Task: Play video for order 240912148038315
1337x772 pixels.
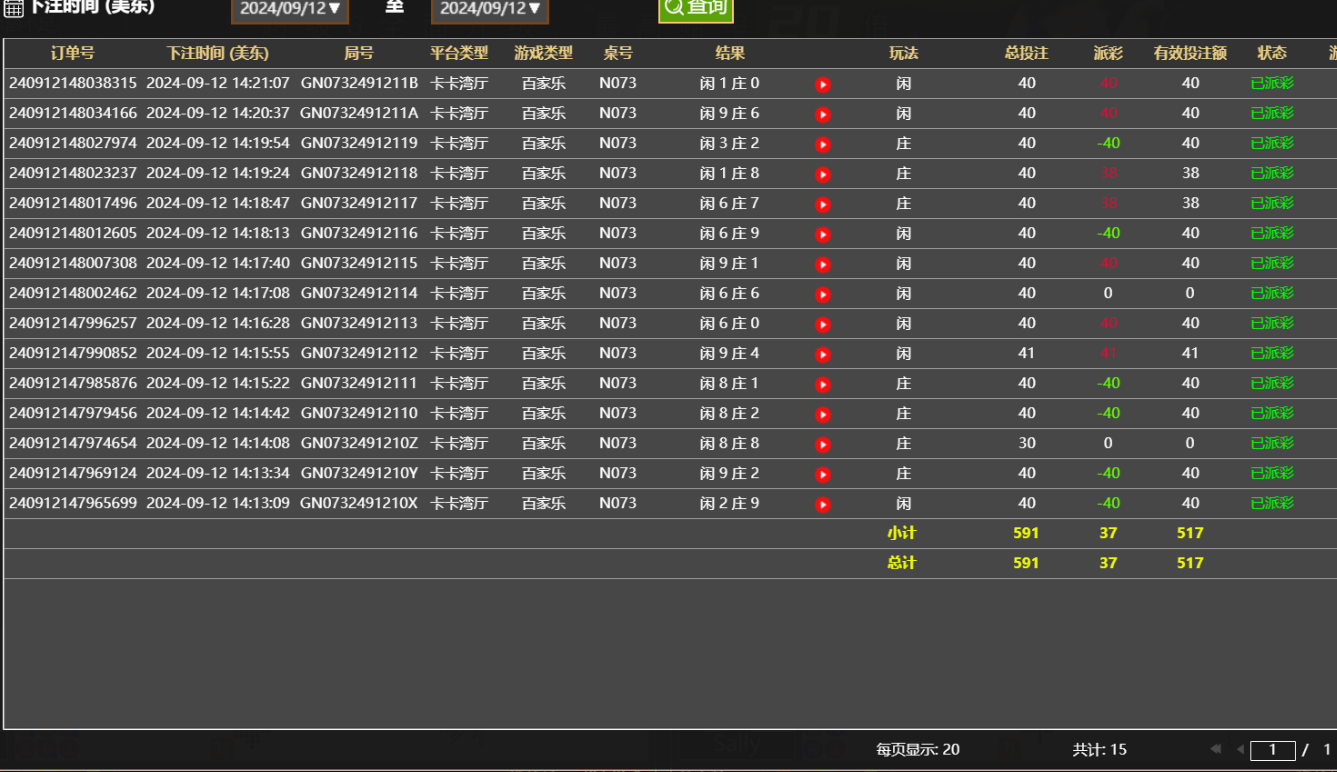Action: [823, 85]
